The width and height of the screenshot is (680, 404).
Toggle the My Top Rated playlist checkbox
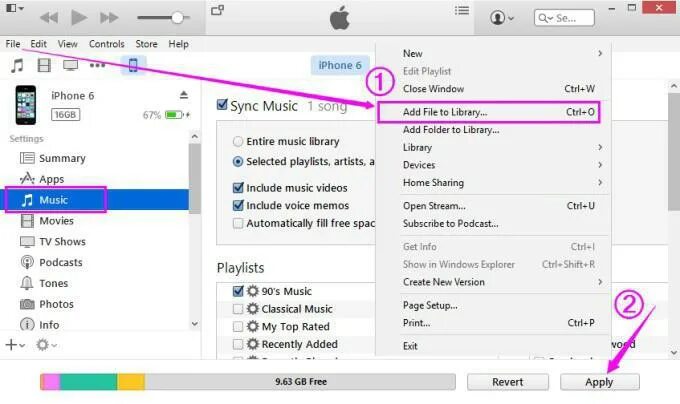[238, 326]
